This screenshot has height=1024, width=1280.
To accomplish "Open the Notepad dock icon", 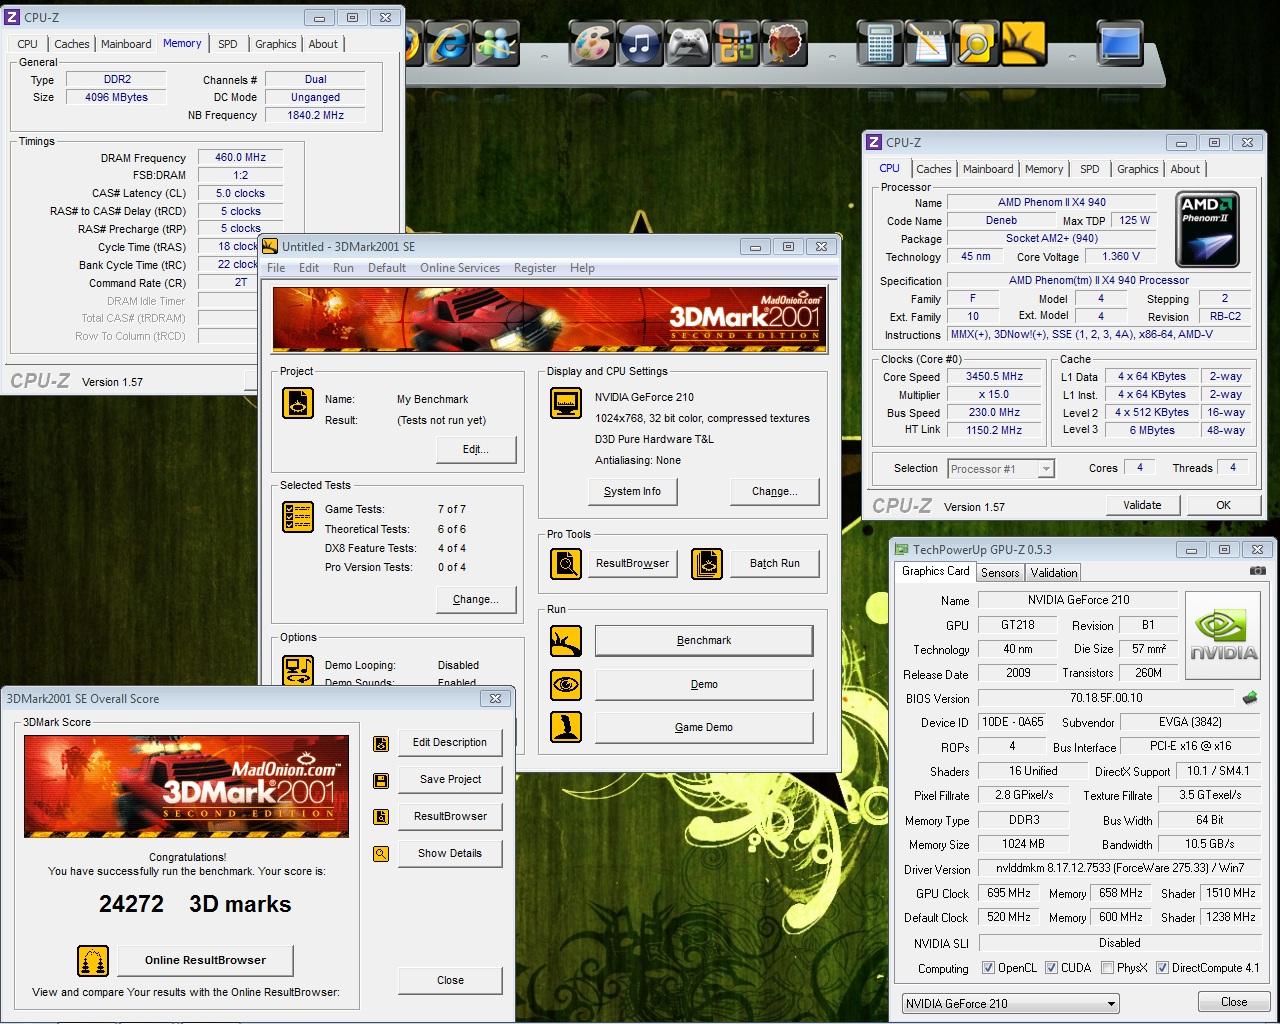I will click(x=928, y=43).
